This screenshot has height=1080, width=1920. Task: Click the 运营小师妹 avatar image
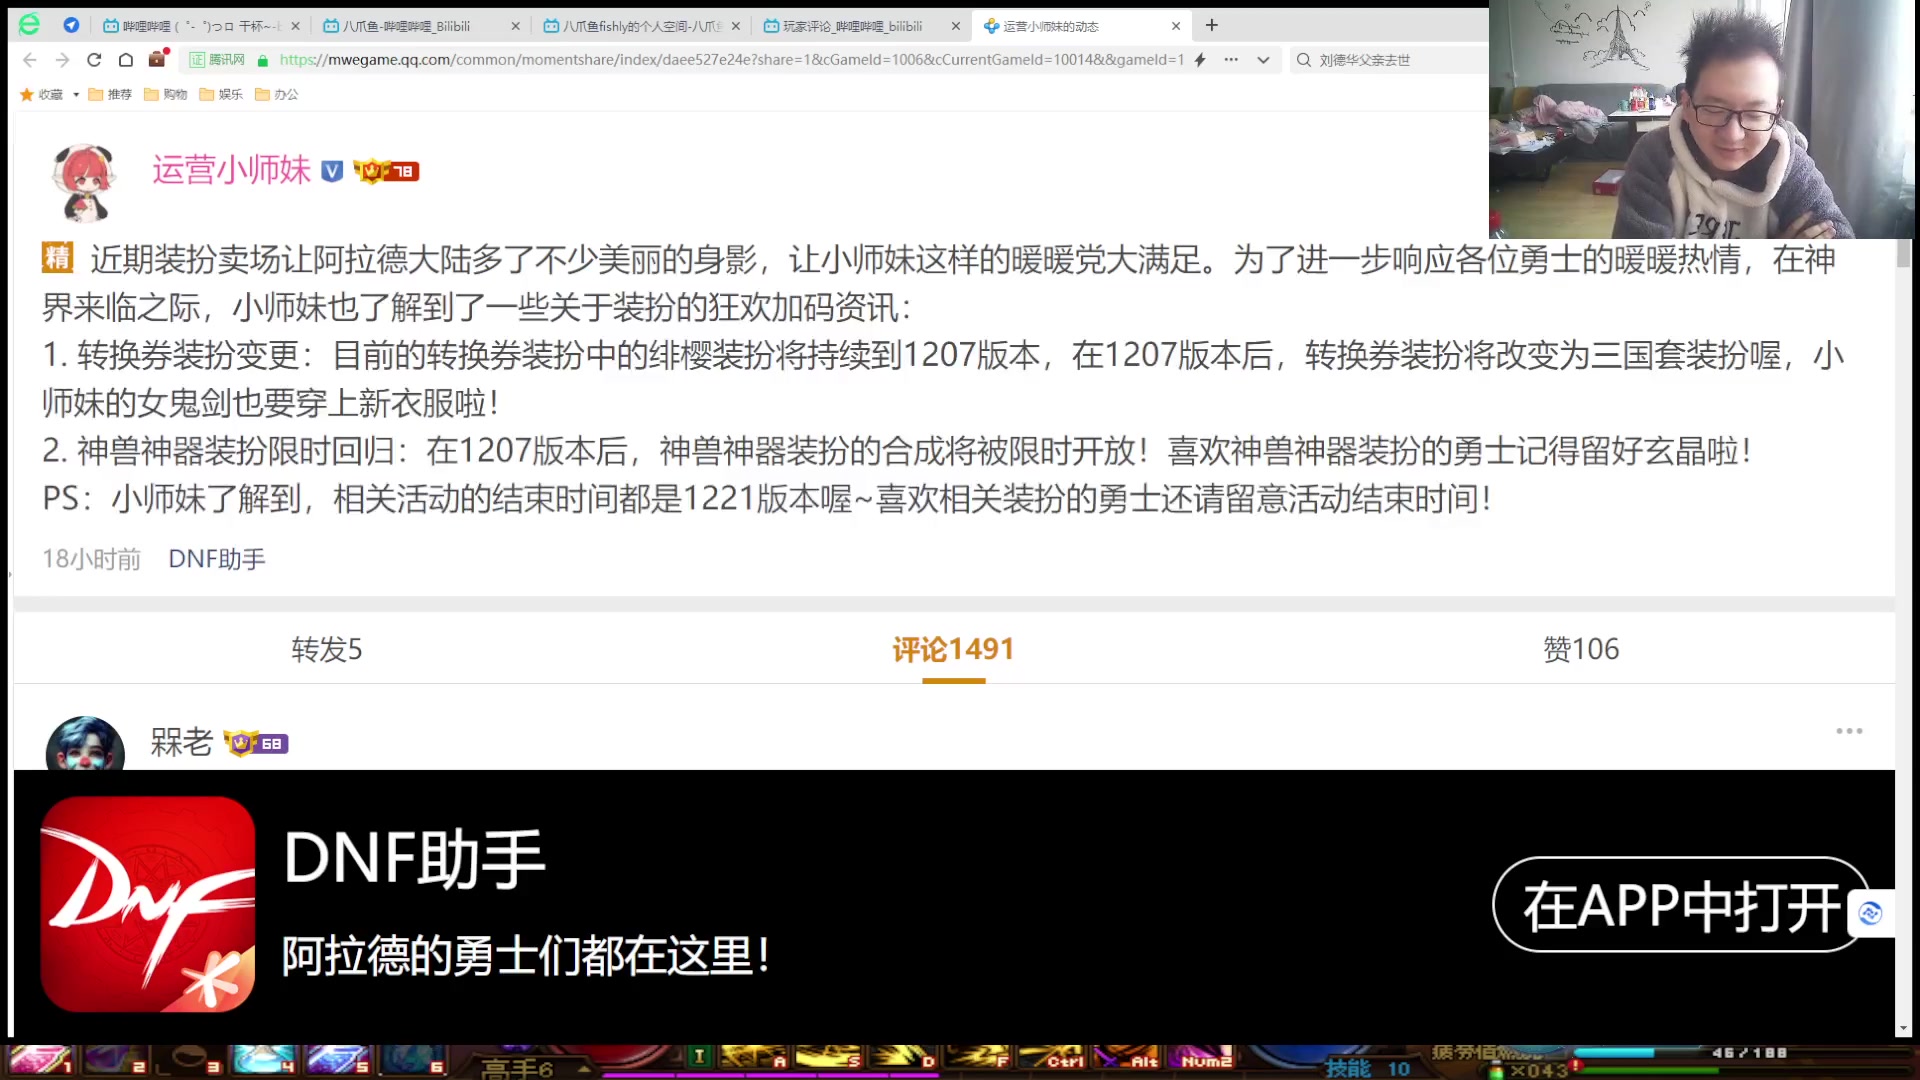tap(84, 181)
